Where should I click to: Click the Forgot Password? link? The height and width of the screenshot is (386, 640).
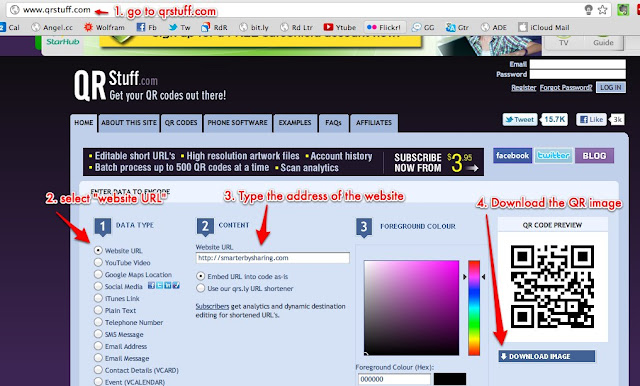(x=566, y=88)
